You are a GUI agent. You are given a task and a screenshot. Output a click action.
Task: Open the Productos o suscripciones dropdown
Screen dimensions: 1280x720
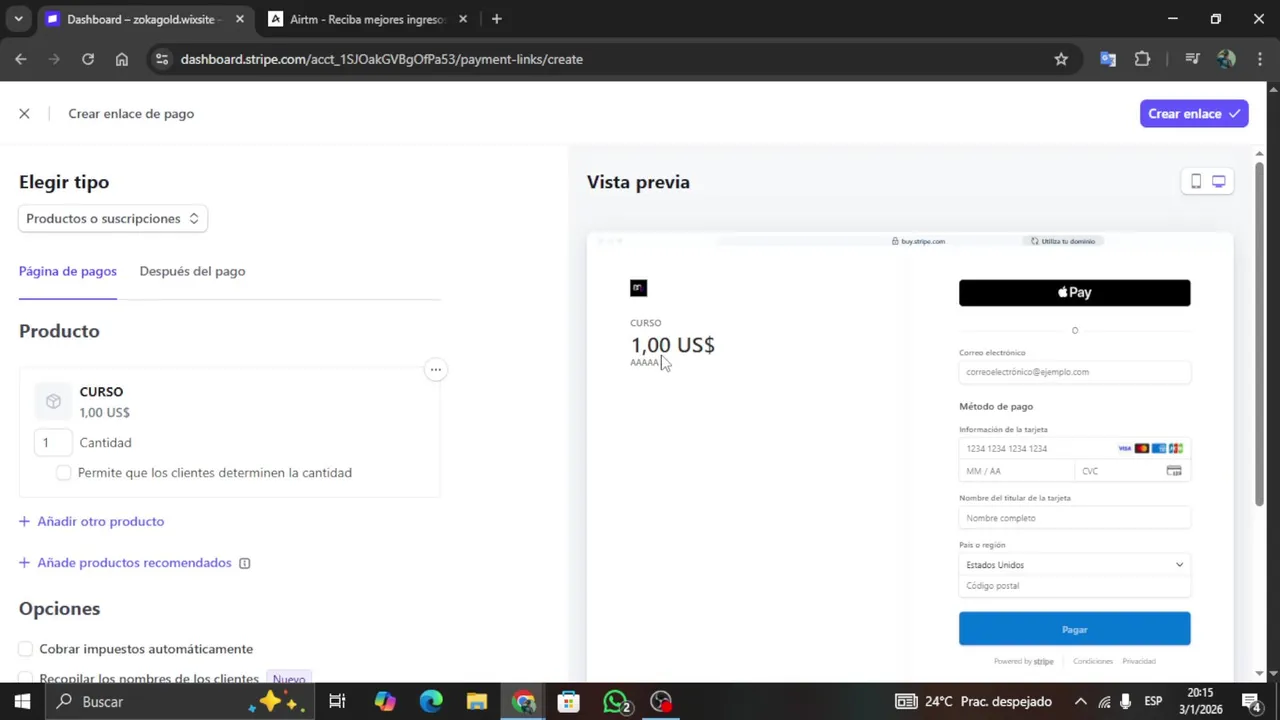pos(113,219)
